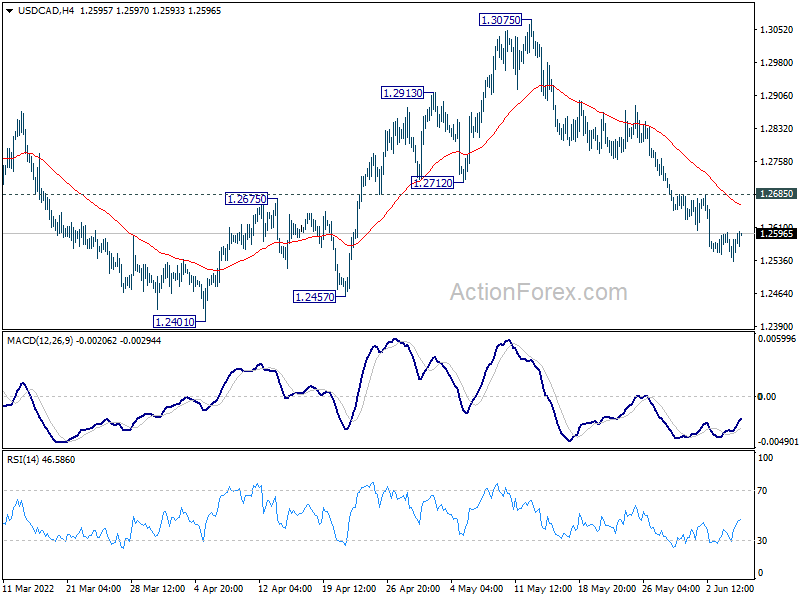Open the chart menu triangle beside USDCAD,H4

(x=10, y=11)
